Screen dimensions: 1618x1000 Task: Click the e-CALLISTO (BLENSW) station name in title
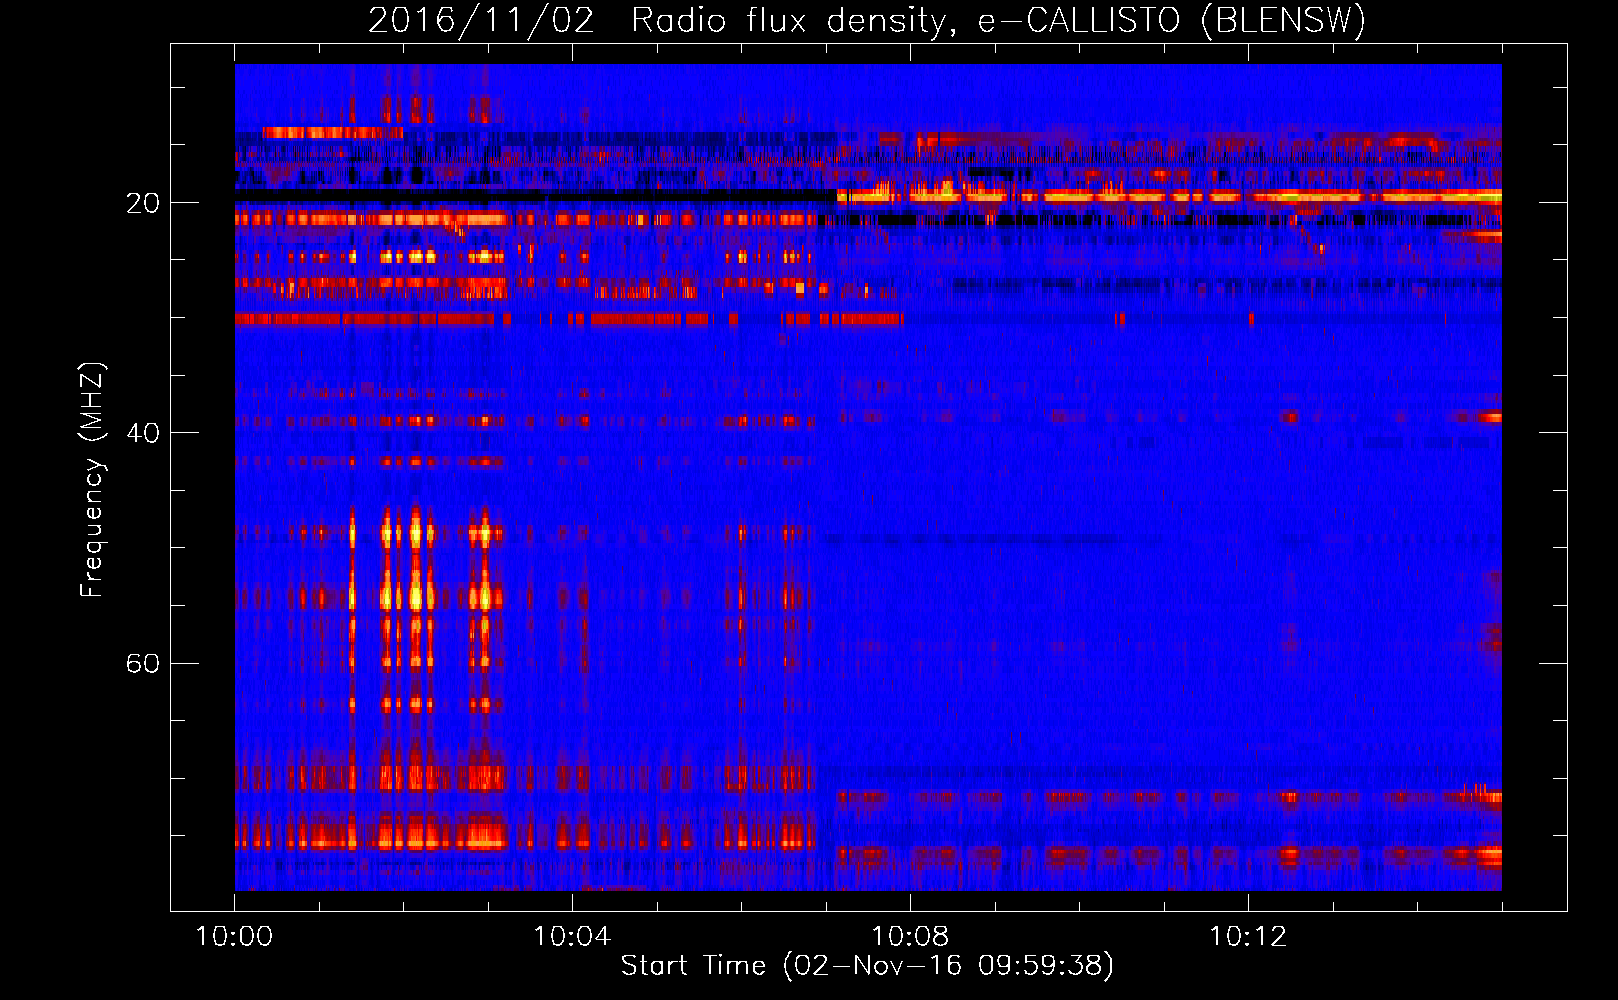(1171, 21)
